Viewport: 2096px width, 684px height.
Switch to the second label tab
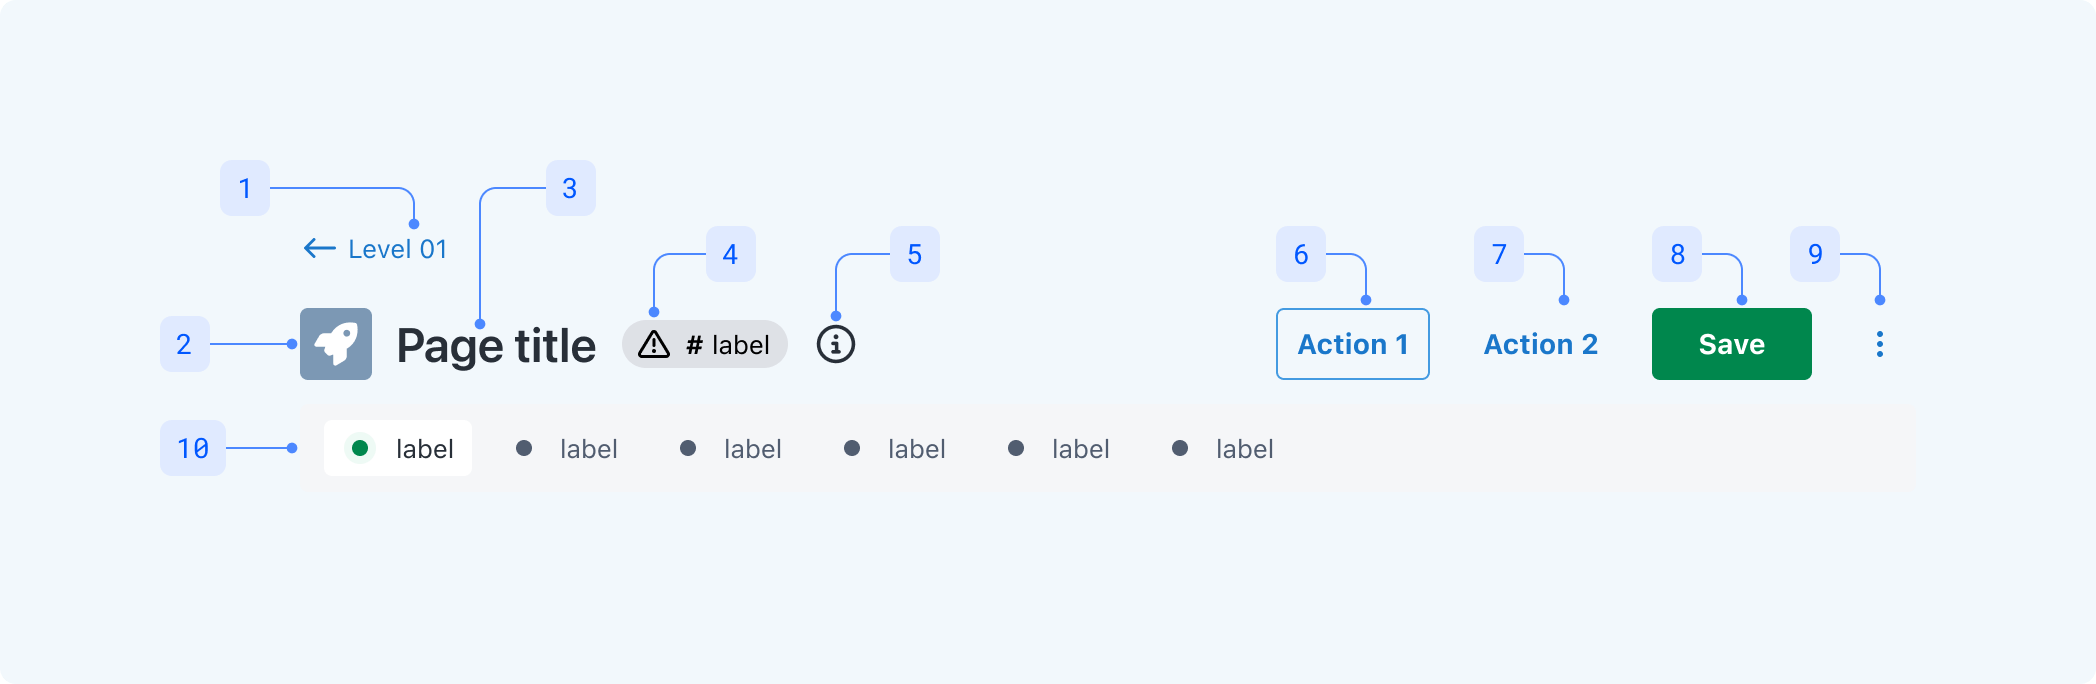point(567,449)
